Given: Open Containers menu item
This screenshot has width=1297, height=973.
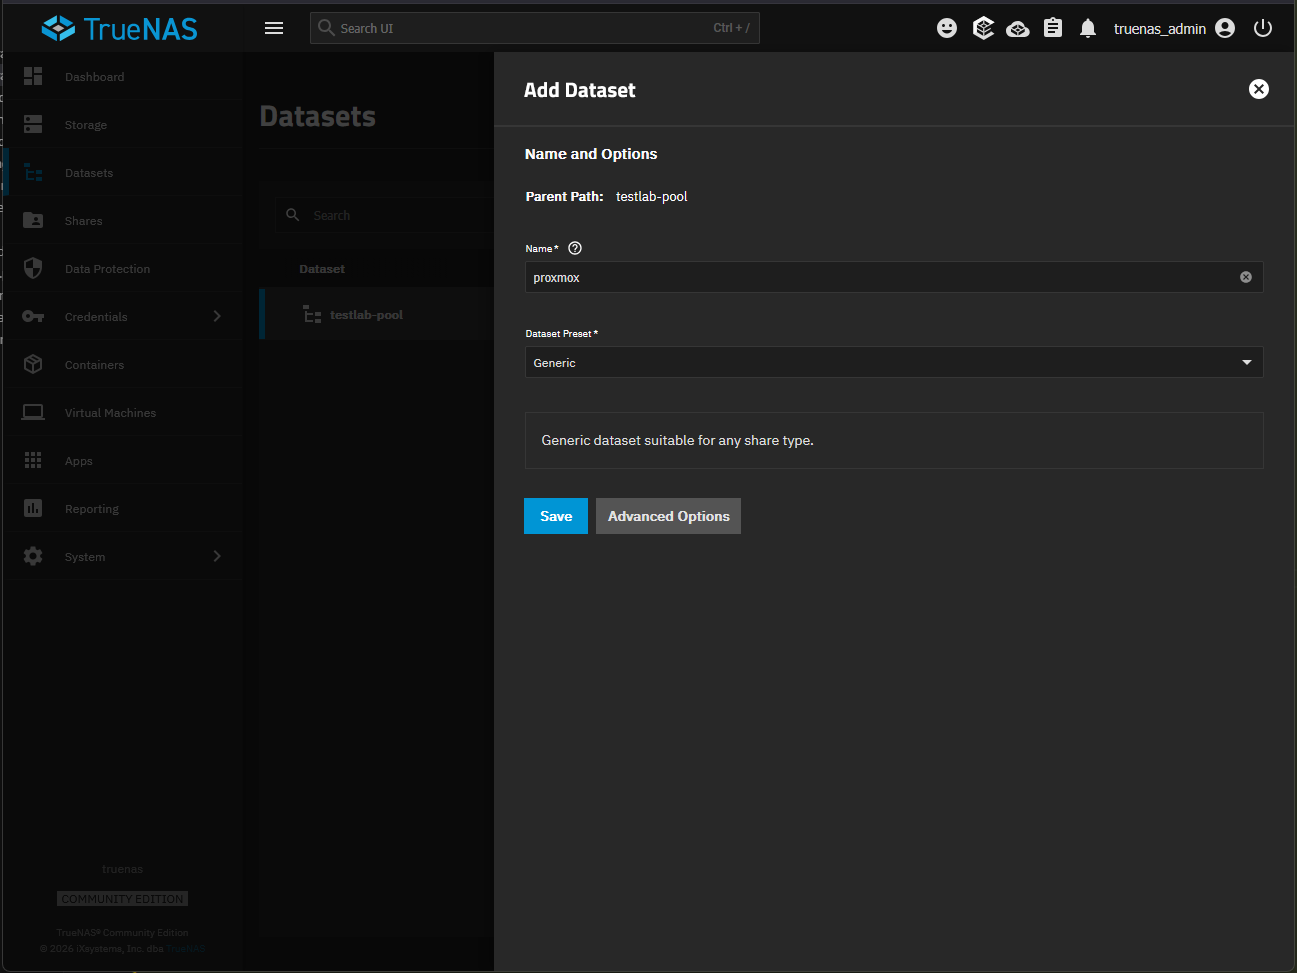Looking at the screenshot, I should tap(122, 364).
